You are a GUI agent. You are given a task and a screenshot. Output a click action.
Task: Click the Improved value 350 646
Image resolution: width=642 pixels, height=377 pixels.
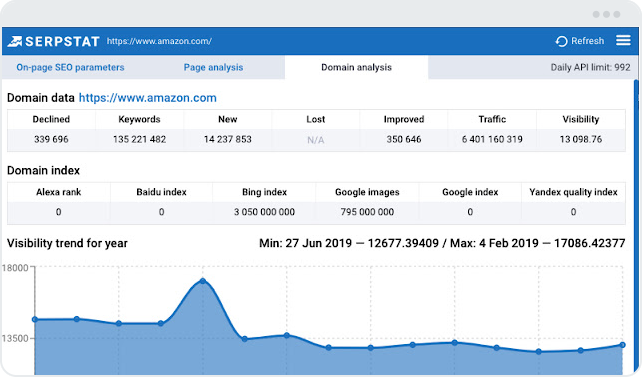point(404,140)
